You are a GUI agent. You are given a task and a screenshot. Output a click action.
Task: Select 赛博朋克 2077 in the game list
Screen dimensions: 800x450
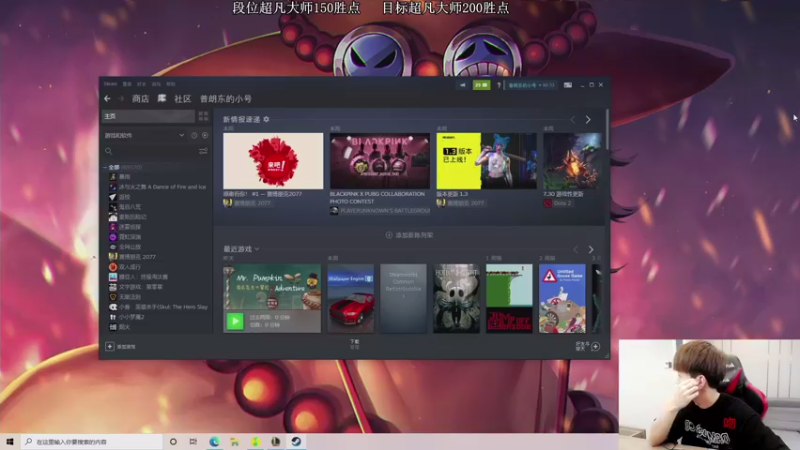(133, 257)
